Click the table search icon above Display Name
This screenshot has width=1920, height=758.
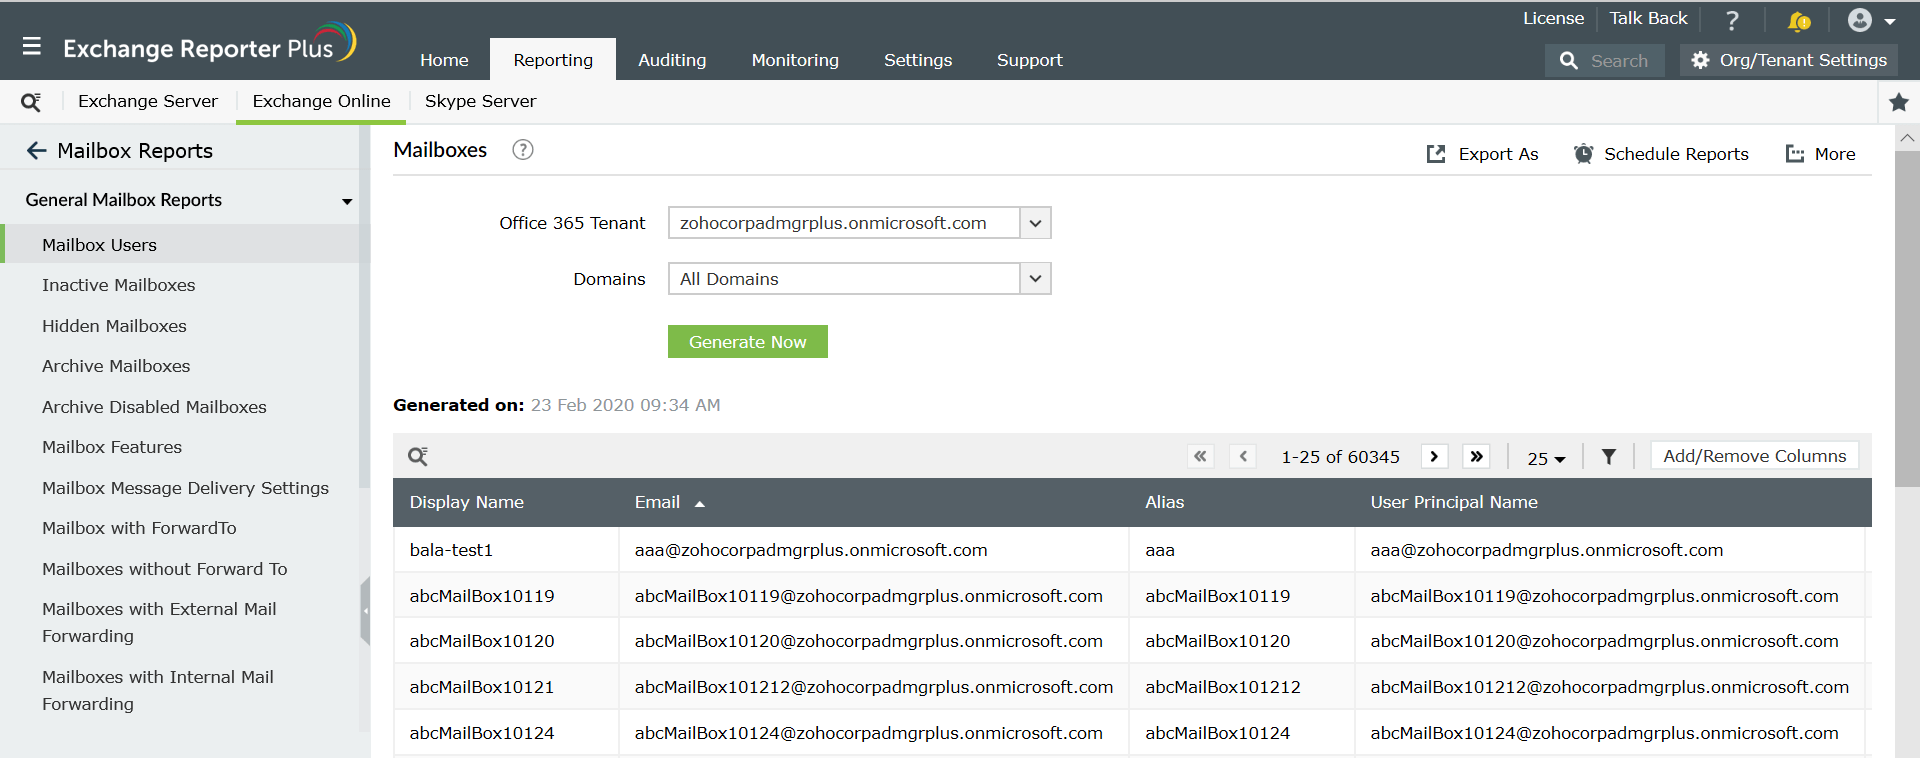pyautogui.click(x=418, y=456)
